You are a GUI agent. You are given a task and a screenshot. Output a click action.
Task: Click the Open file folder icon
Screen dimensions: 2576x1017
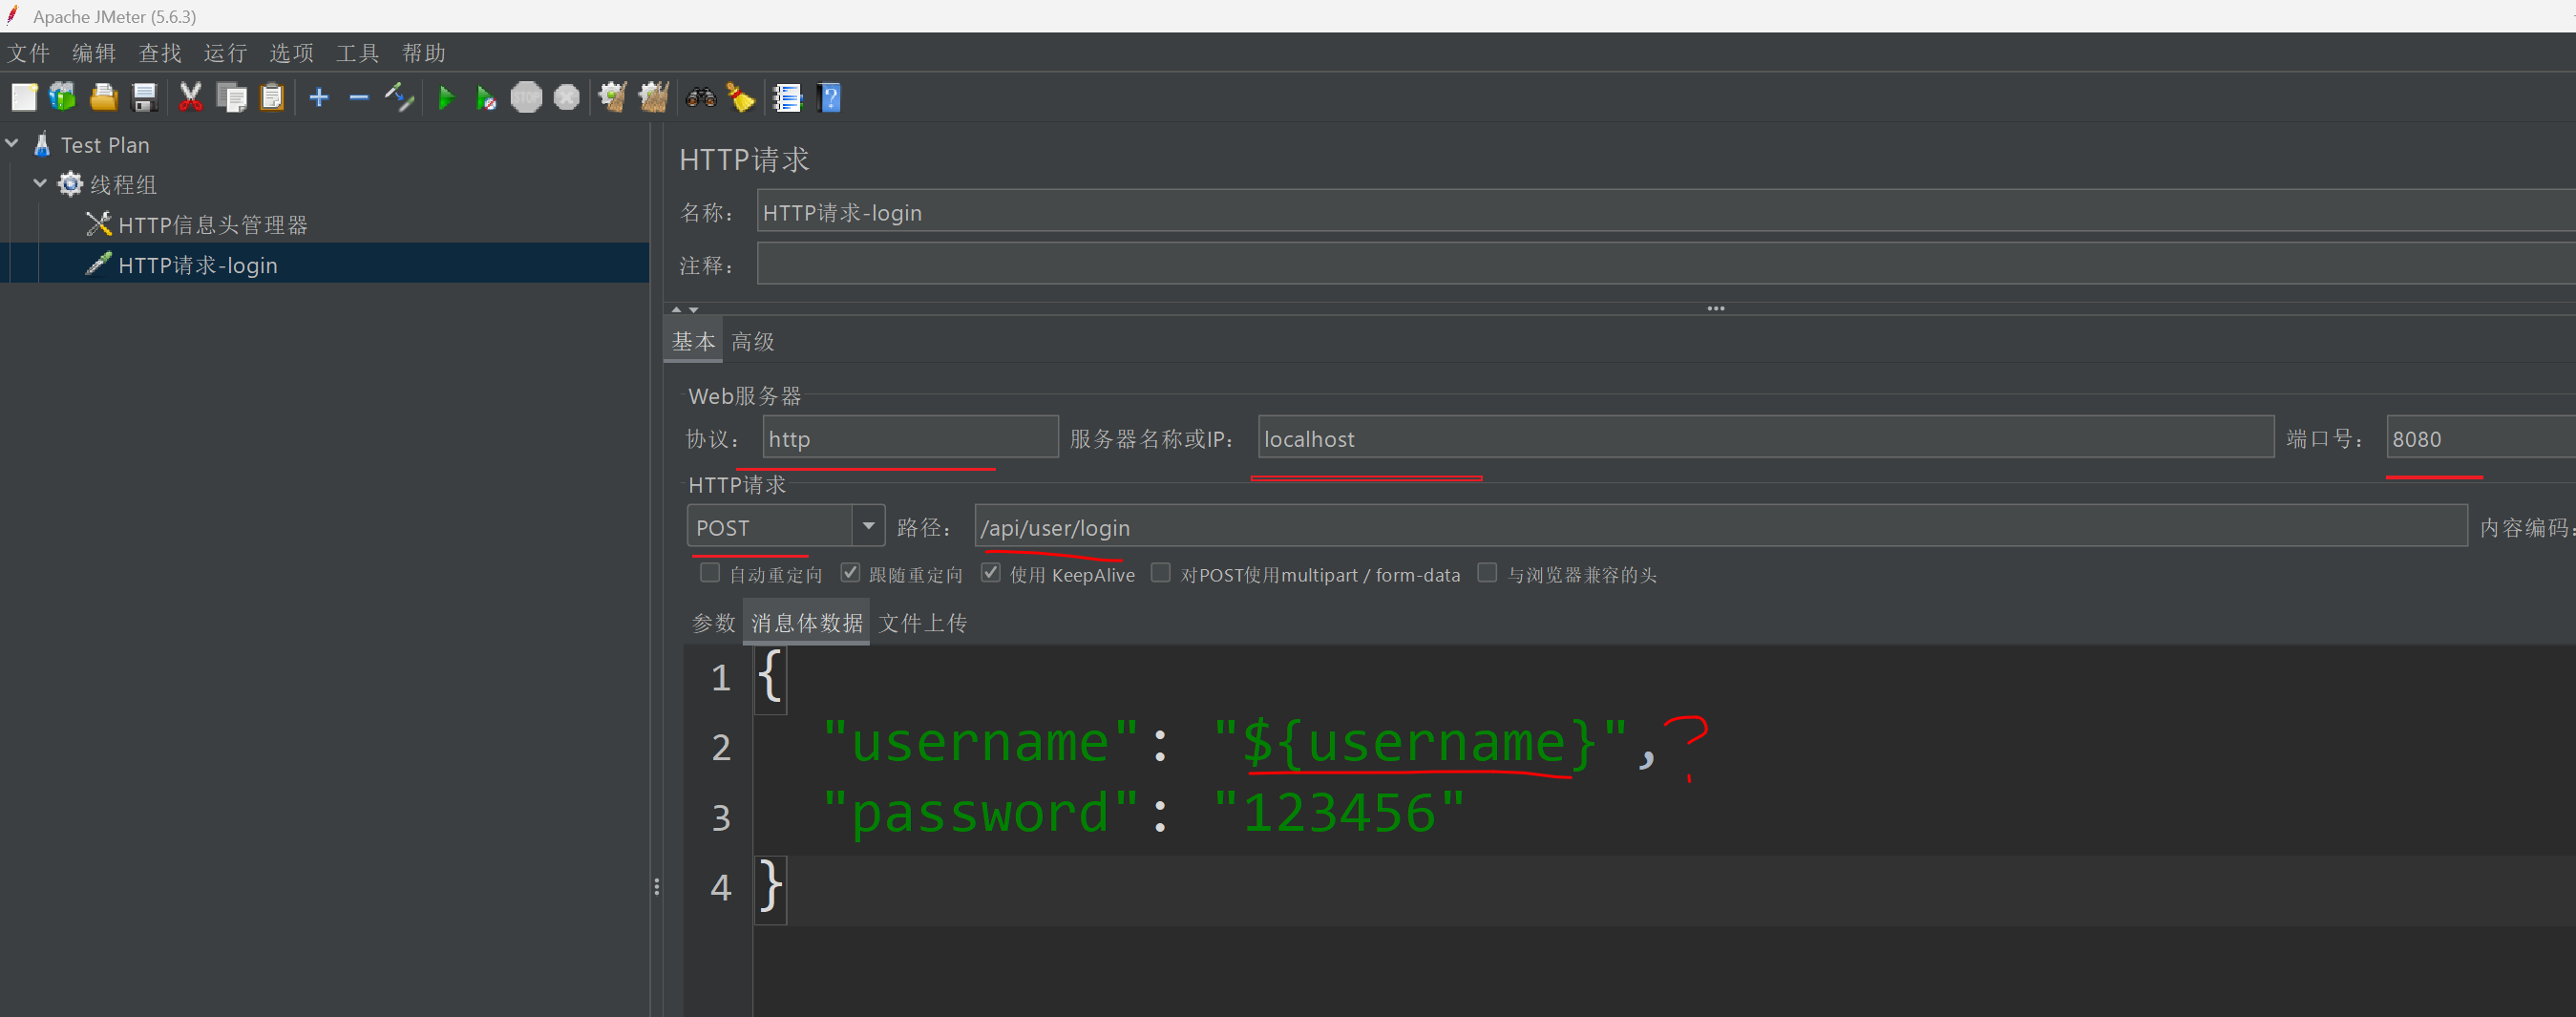(x=104, y=97)
